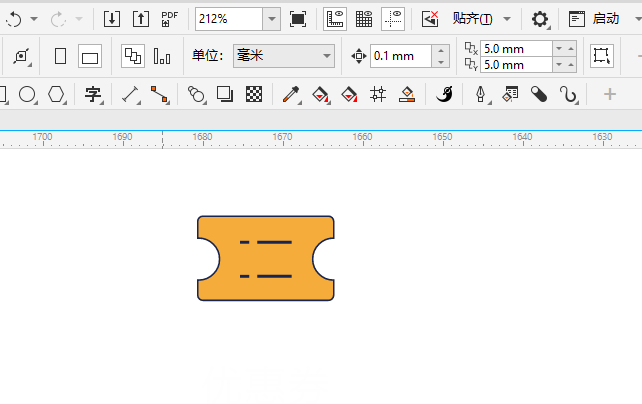Select the Connector tool

[x=159, y=95]
